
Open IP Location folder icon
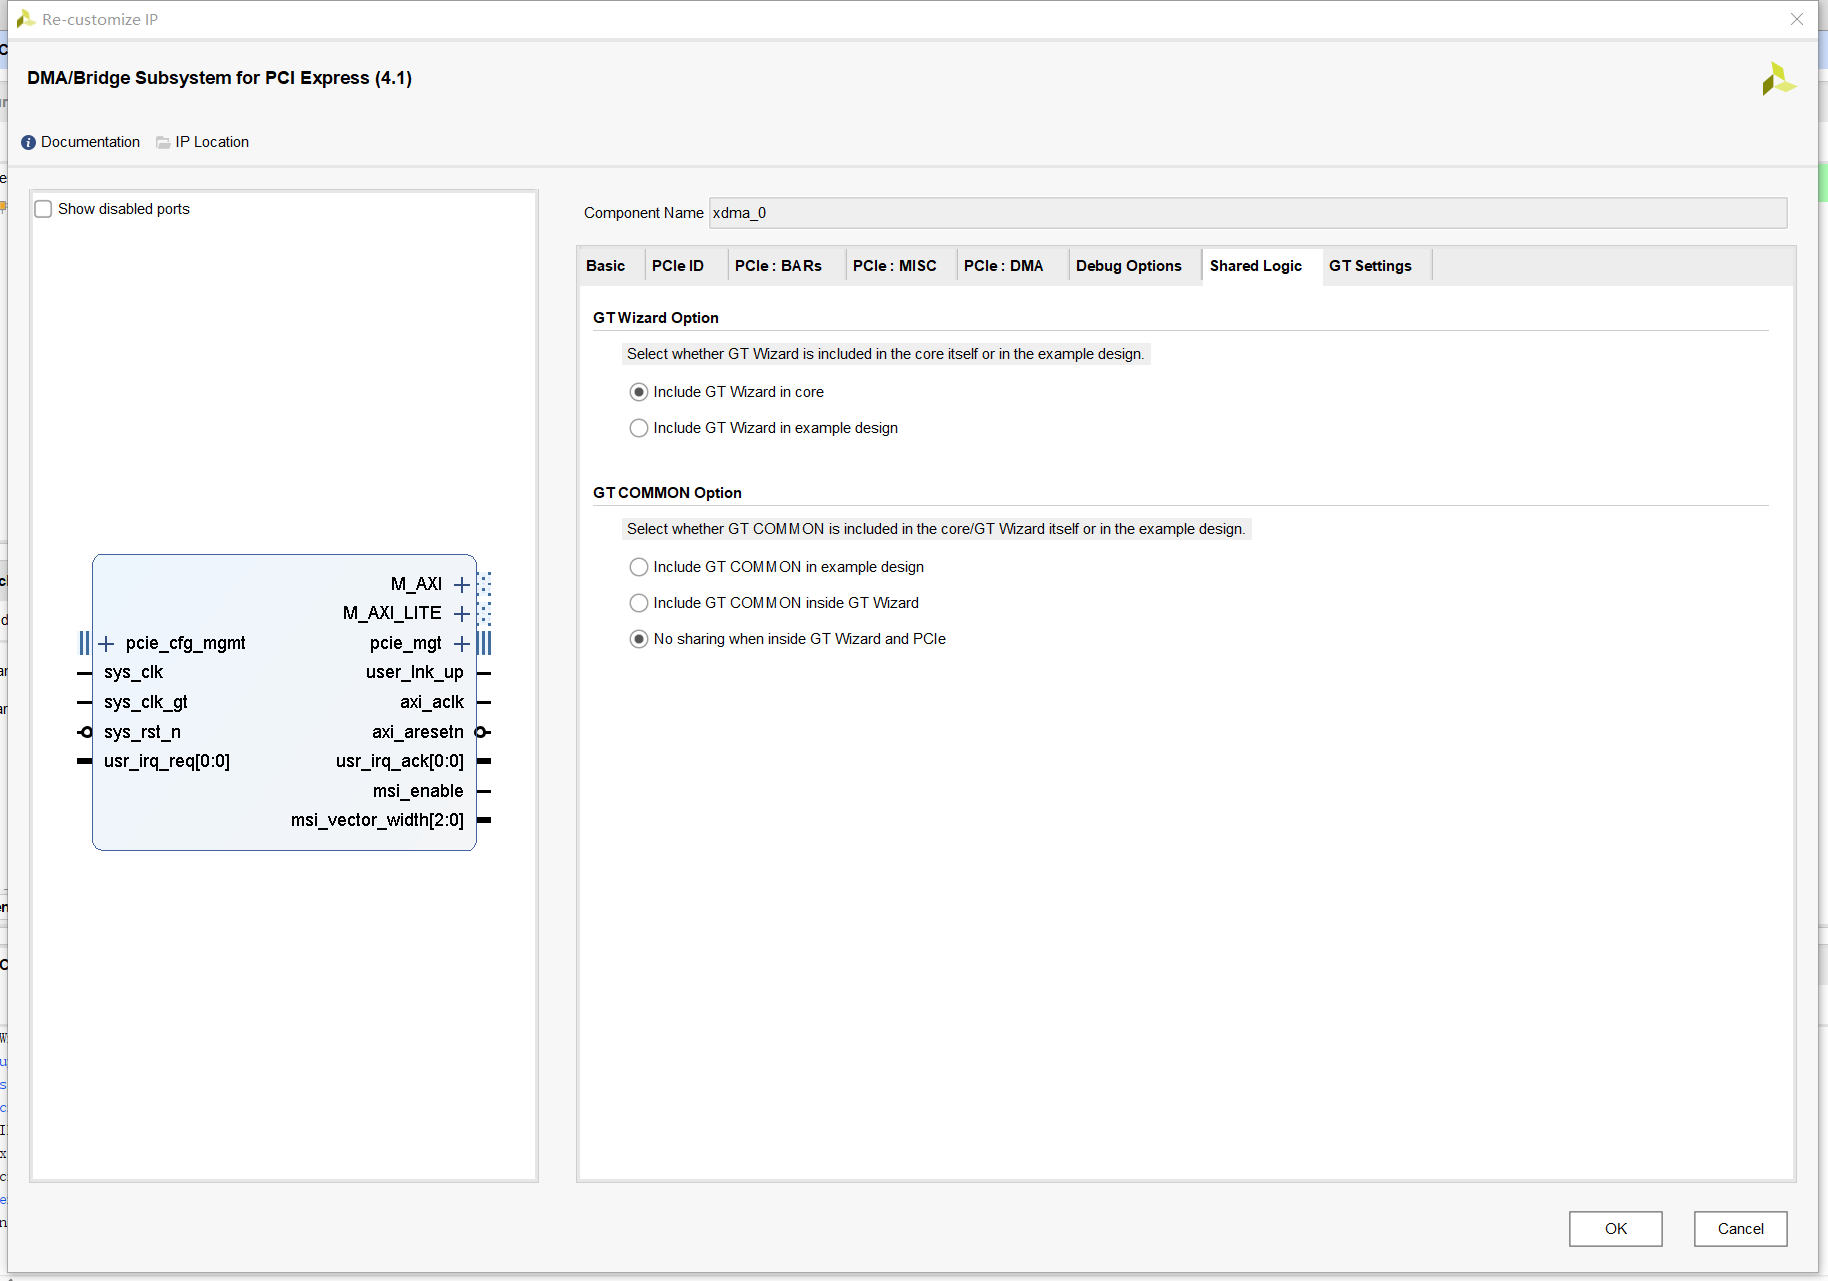click(163, 142)
